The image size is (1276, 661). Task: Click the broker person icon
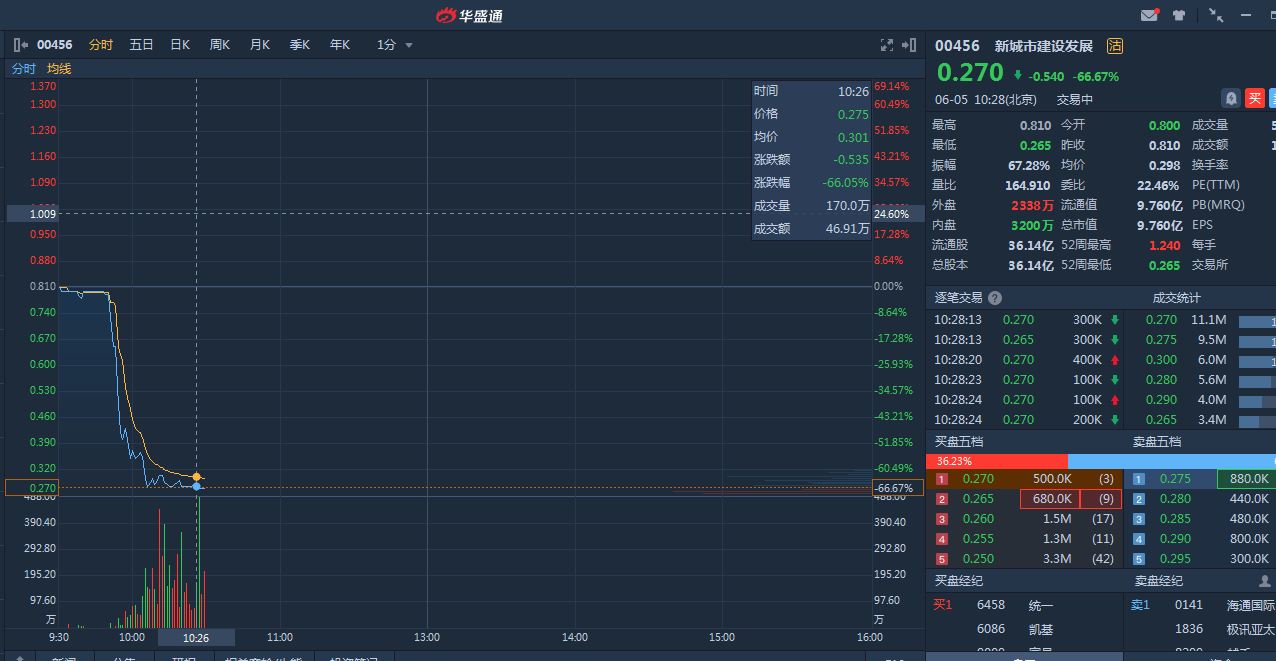pyautogui.click(x=1264, y=581)
